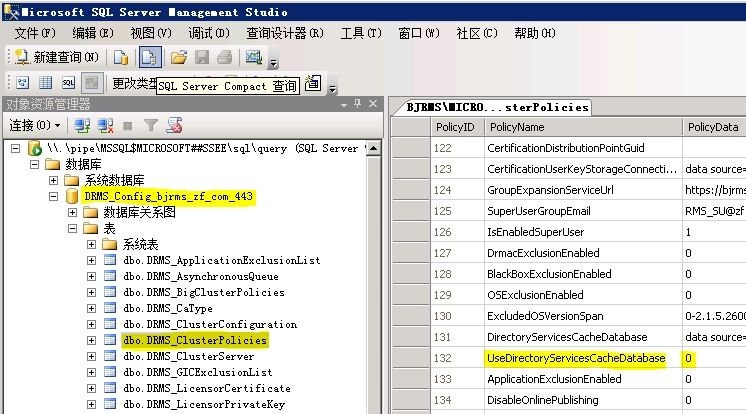Image resolution: width=746 pixels, height=414 pixels.
Task: Click the PolicyName column header
Action: 583,127
